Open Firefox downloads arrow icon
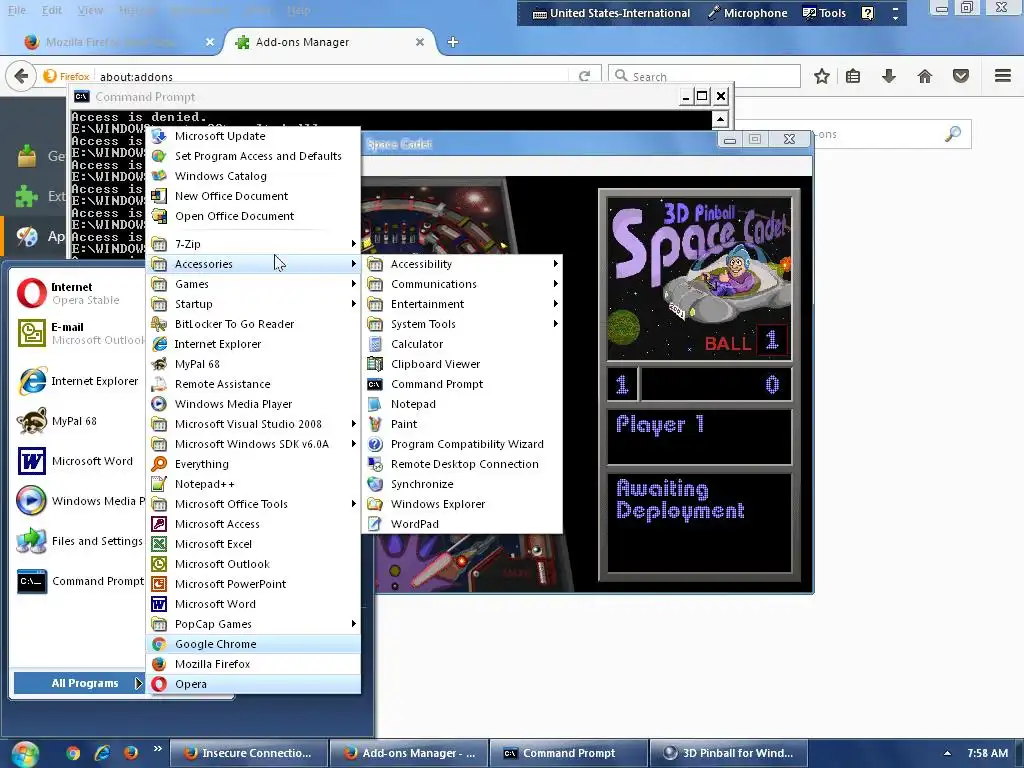This screenshot has width=1024, height=768. coord(889,76)
